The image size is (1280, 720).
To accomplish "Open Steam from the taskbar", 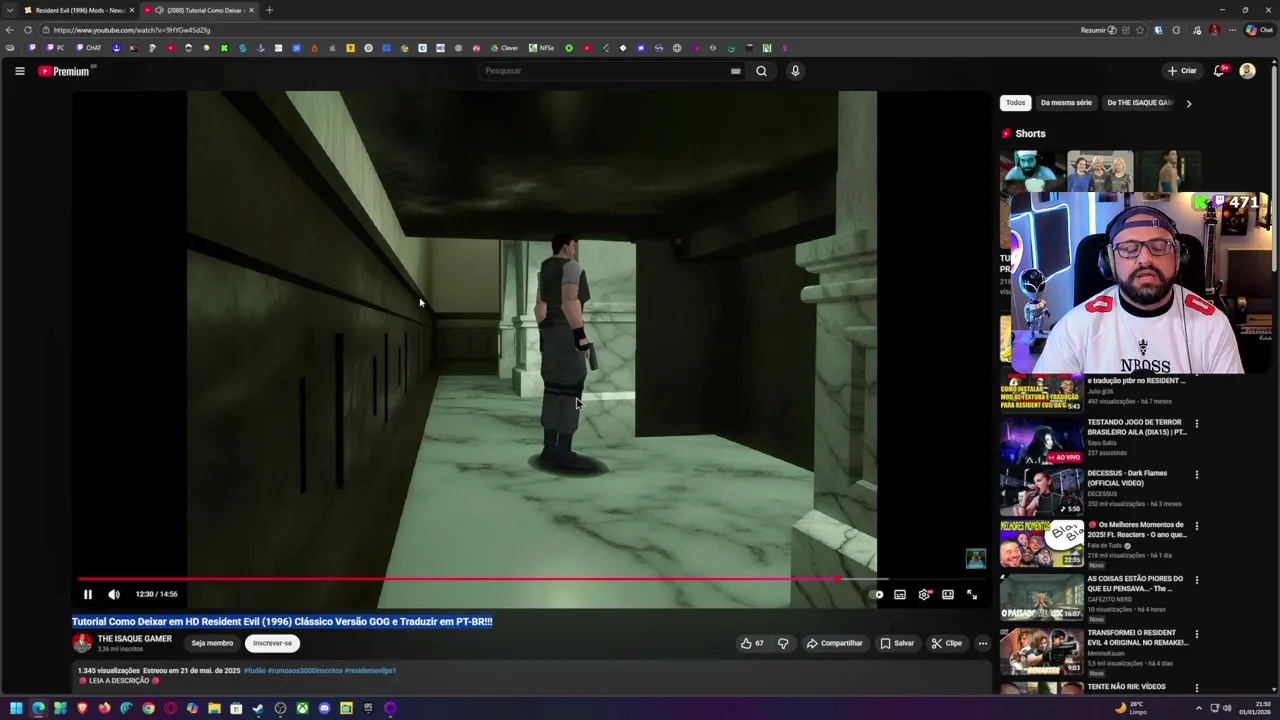I will tap(258, 708).
